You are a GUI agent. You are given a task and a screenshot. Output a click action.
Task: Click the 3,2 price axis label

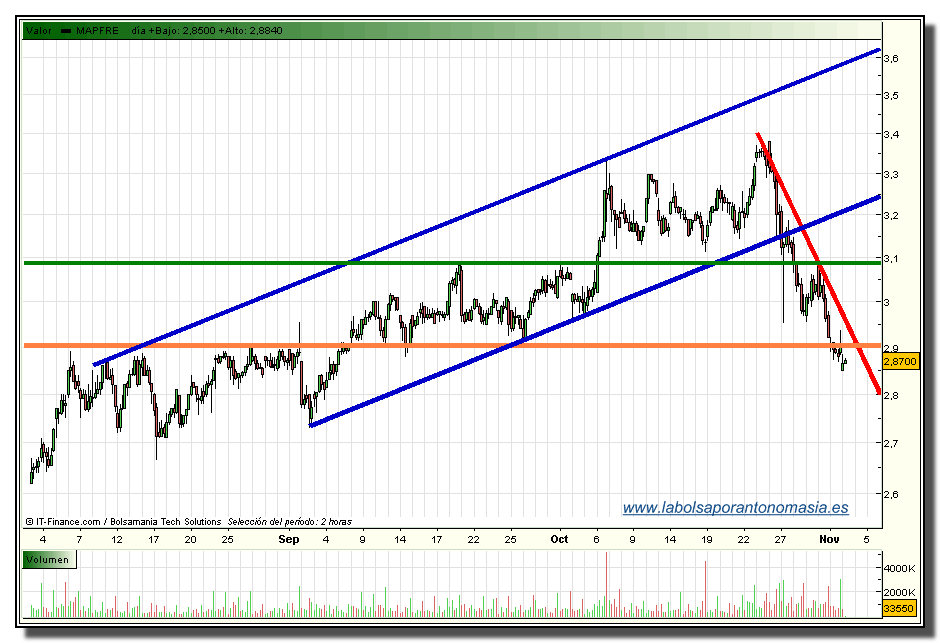(891, 216)
